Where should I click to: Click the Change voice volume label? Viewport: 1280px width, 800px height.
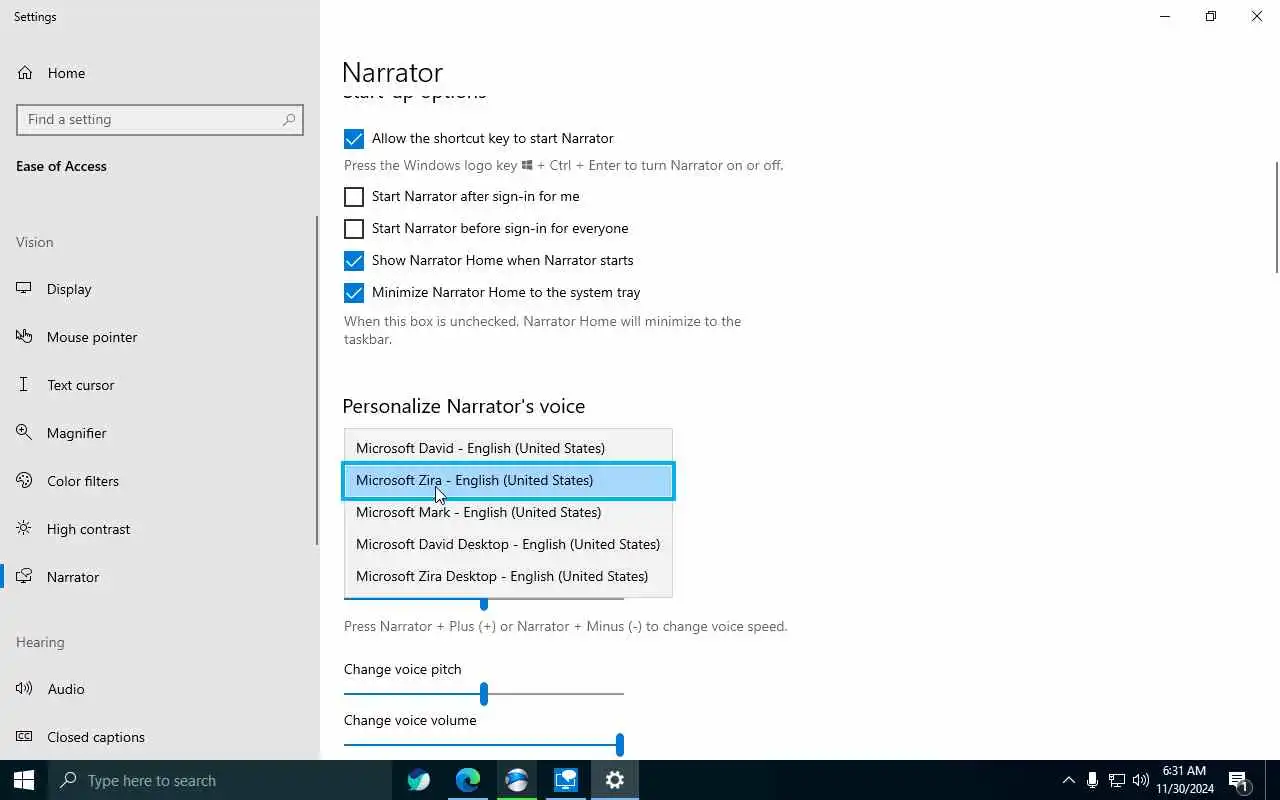[x=410, y=720]
